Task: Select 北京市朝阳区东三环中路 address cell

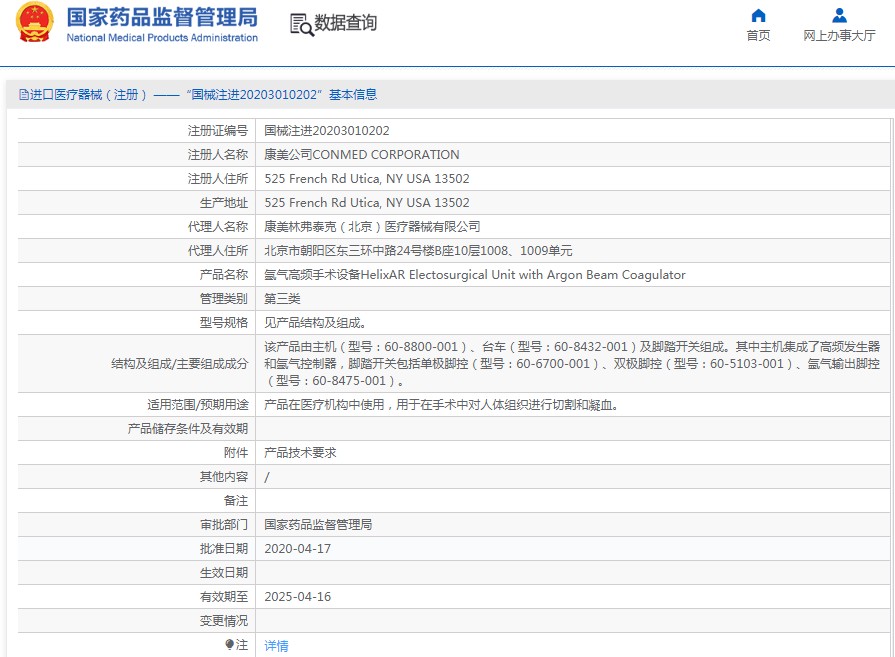Action: tap(418, 251)
